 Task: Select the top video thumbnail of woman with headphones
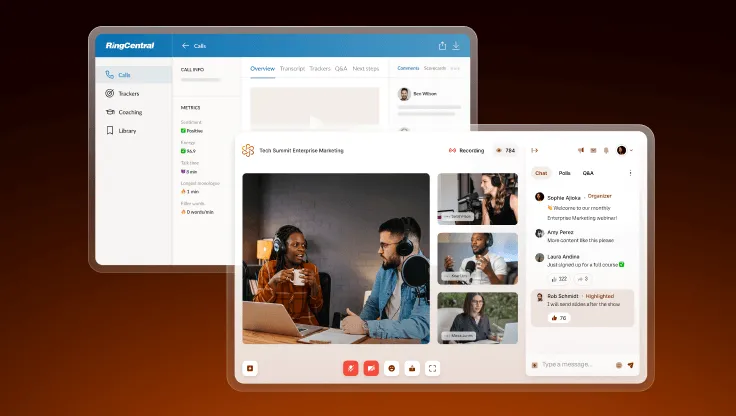(x=478, y=199)
